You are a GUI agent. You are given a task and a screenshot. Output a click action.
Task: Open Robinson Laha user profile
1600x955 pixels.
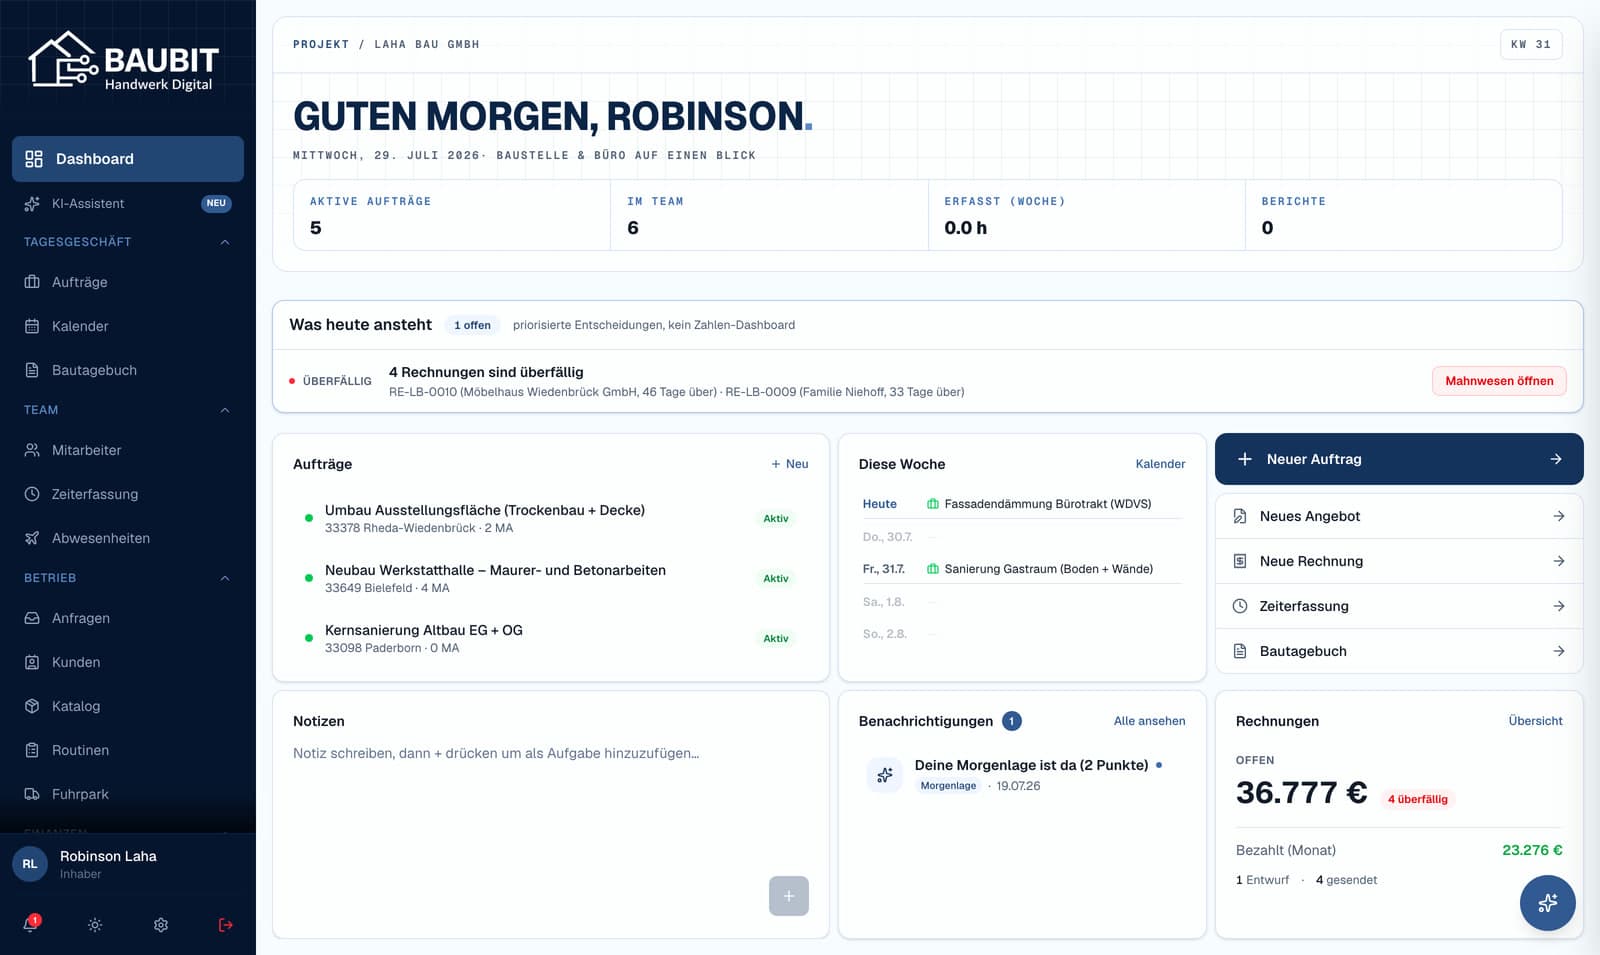coord(128,864)
